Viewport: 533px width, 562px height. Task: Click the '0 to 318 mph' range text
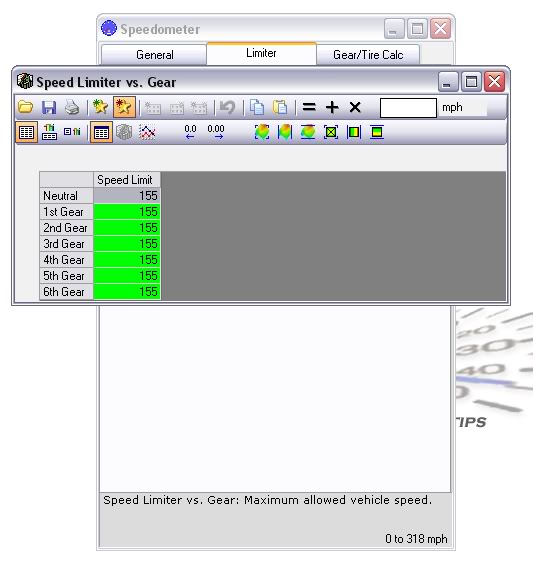click(x=416, y=539)
